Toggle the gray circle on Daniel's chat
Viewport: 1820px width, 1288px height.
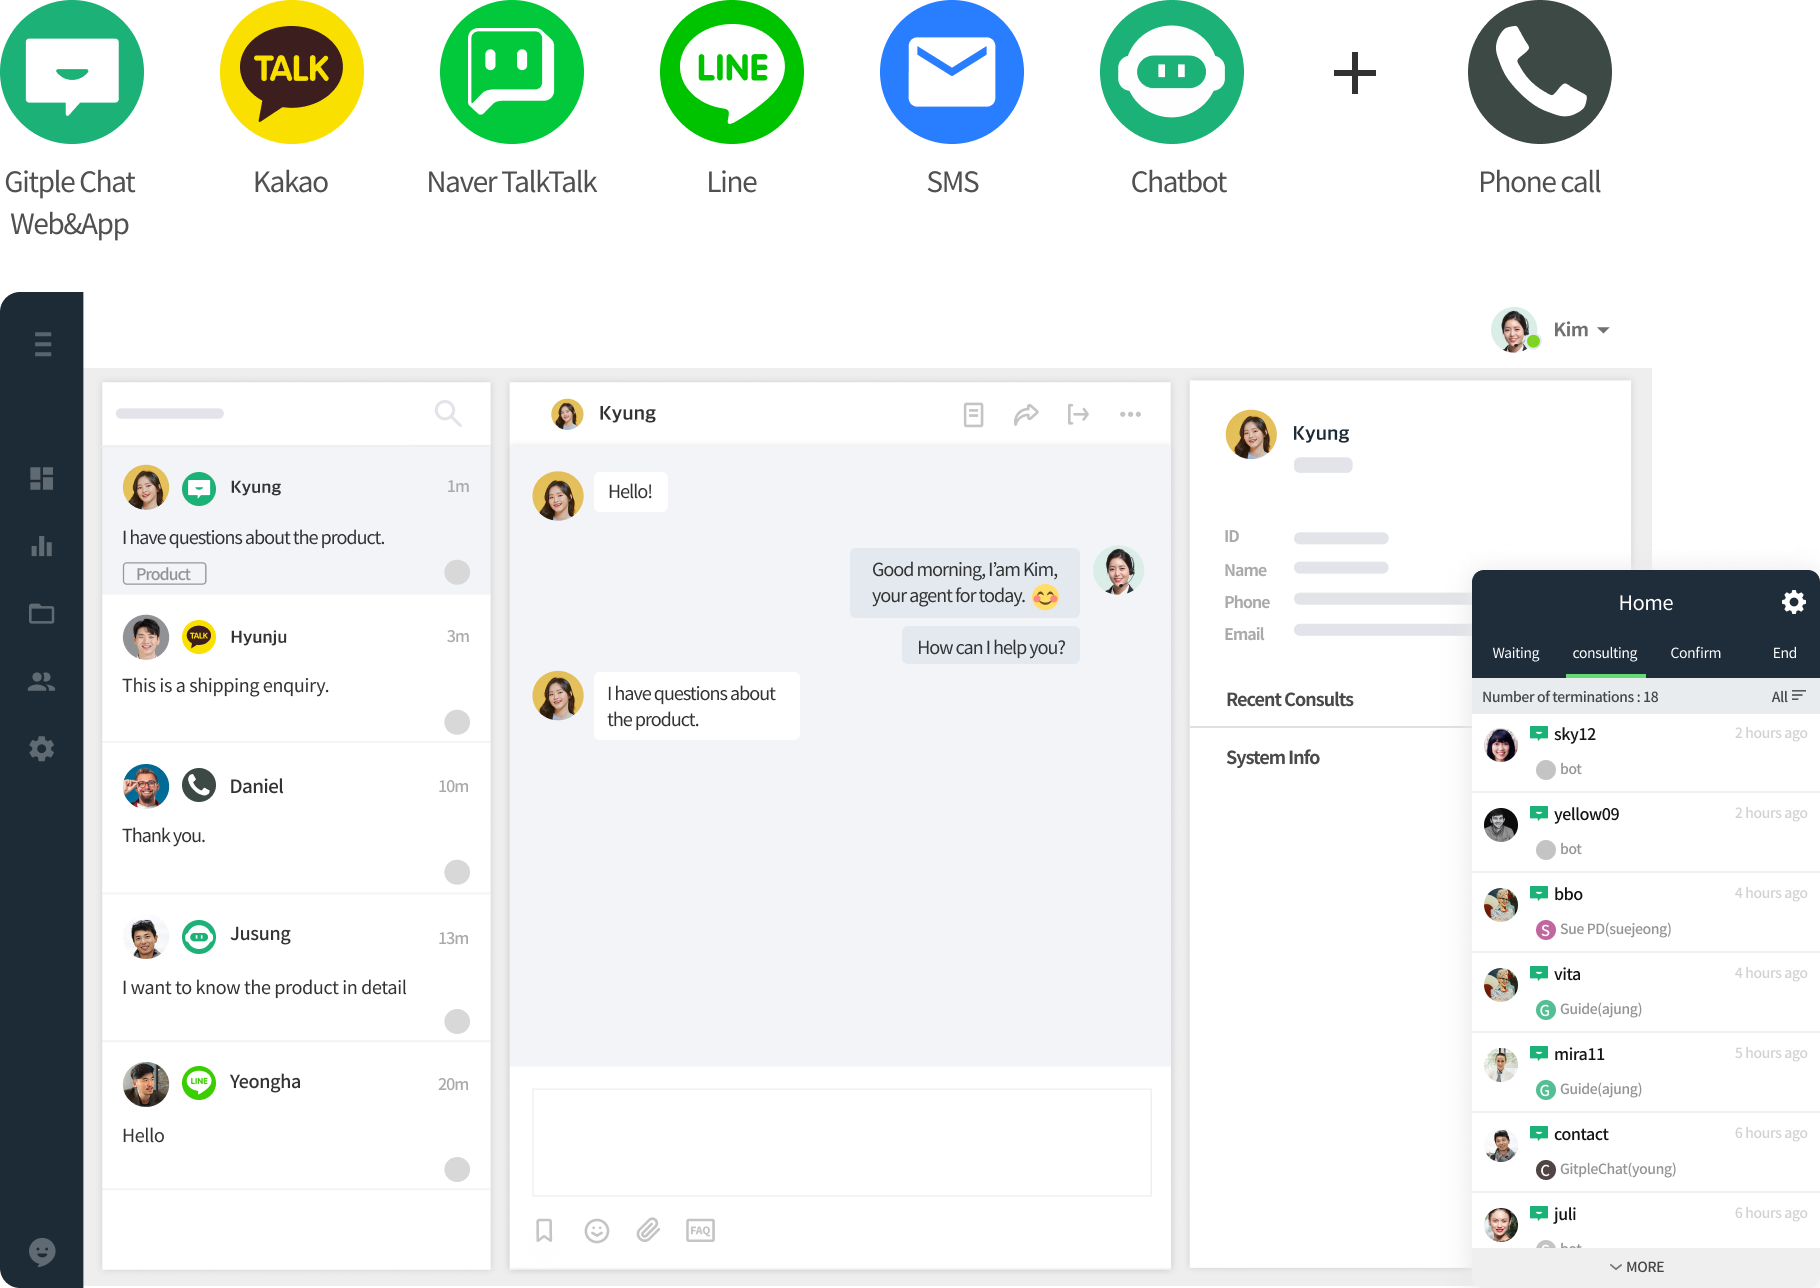pyautogui.click(x=457, y=872)
